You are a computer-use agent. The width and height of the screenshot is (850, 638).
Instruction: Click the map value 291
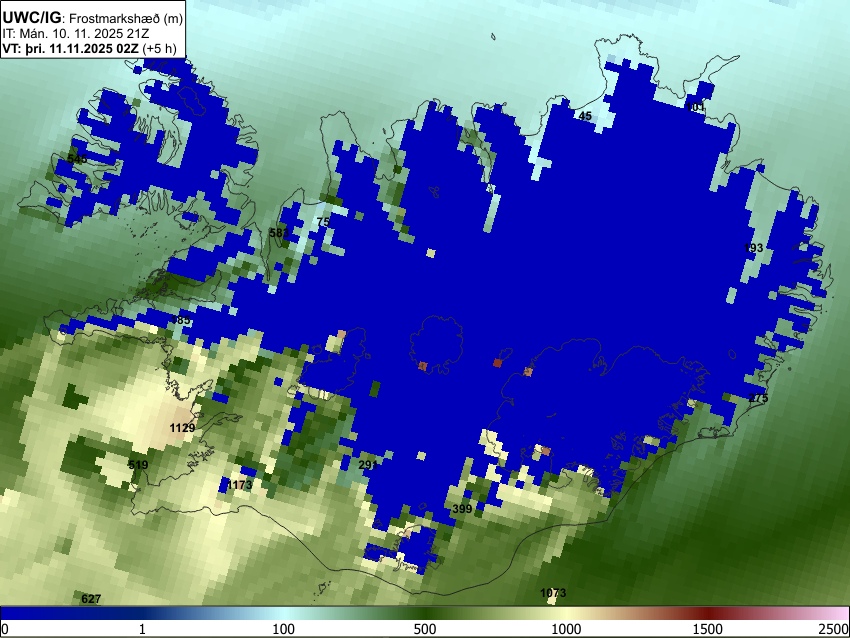[368, 465]
